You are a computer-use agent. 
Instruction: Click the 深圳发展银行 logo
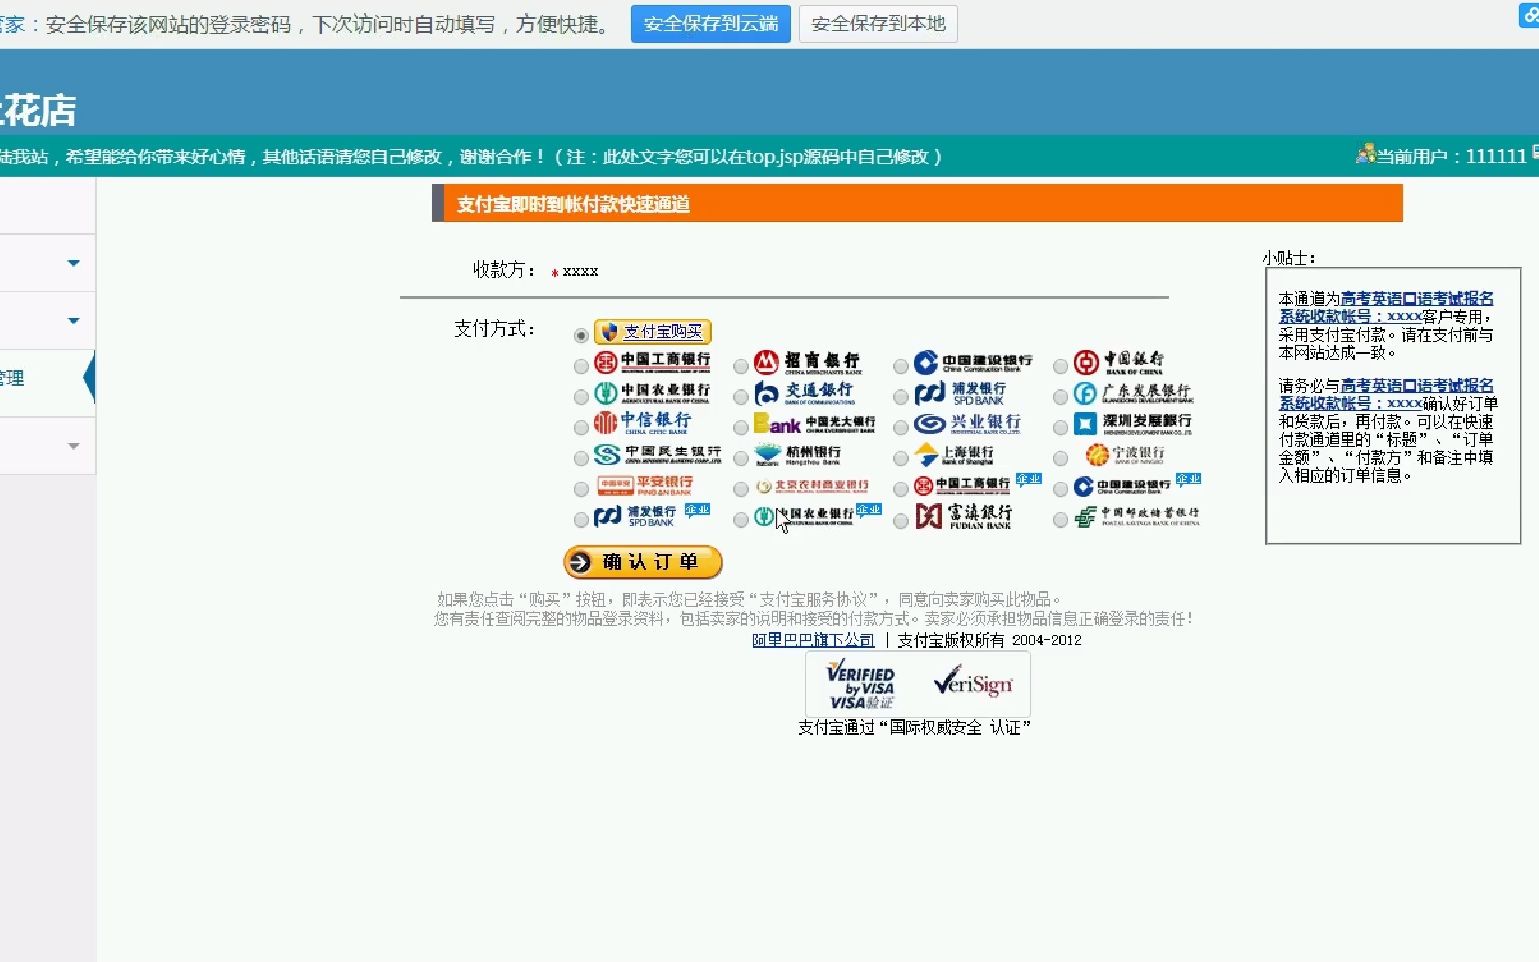point(1133,424)
